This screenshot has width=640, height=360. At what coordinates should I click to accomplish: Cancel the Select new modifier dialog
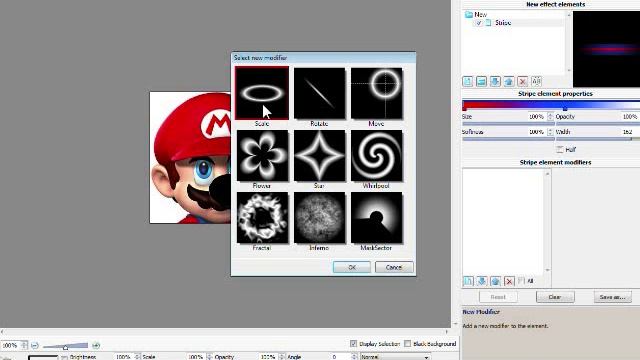click(x=394, y=267)
